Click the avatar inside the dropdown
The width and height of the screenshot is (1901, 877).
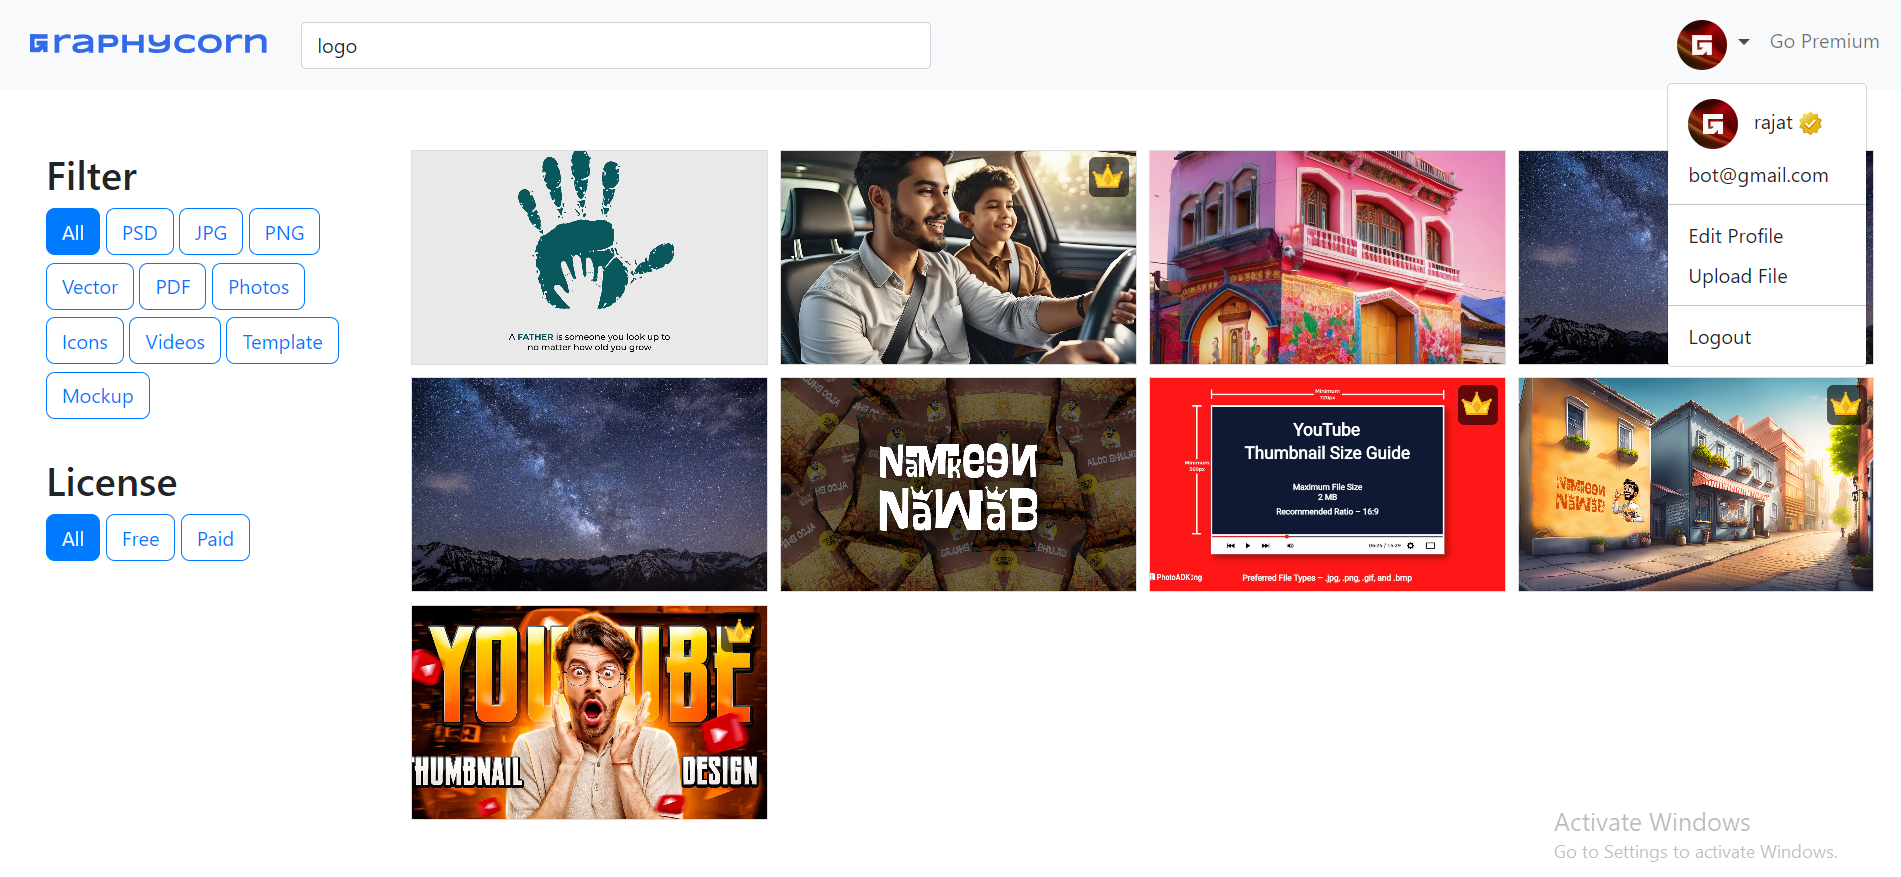[x=1712, y=124]
